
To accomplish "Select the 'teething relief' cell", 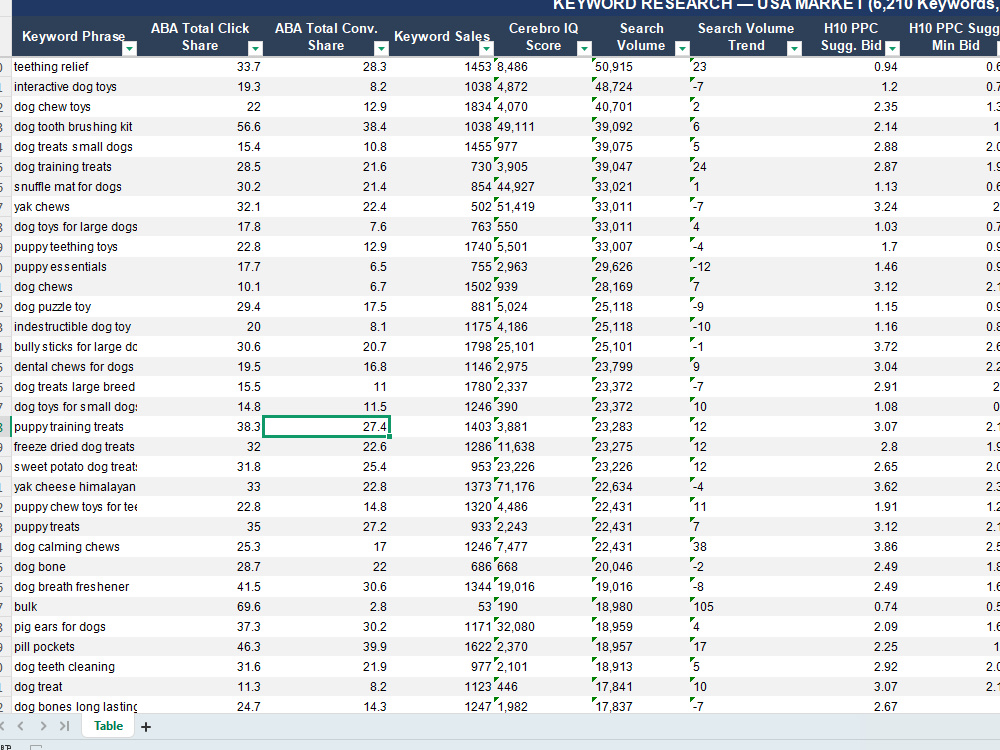I will pos(74,66).
